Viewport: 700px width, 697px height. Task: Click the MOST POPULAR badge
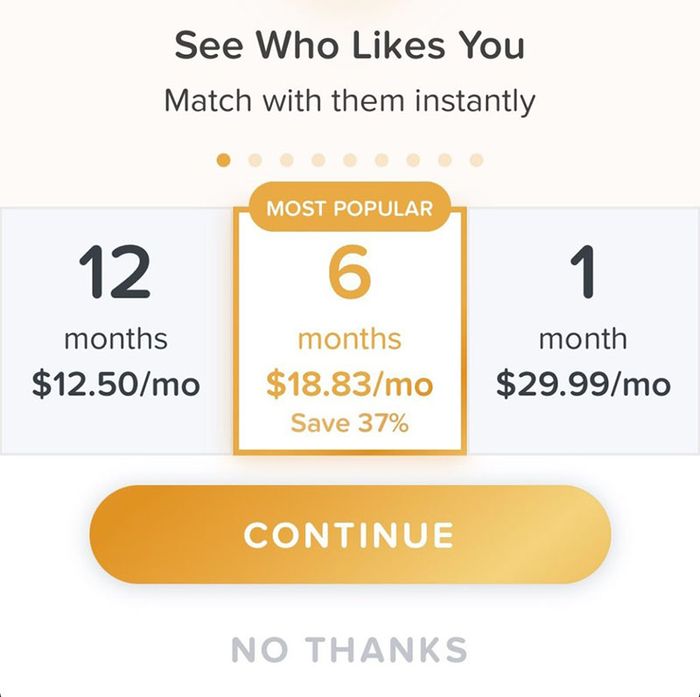point(350,207)
